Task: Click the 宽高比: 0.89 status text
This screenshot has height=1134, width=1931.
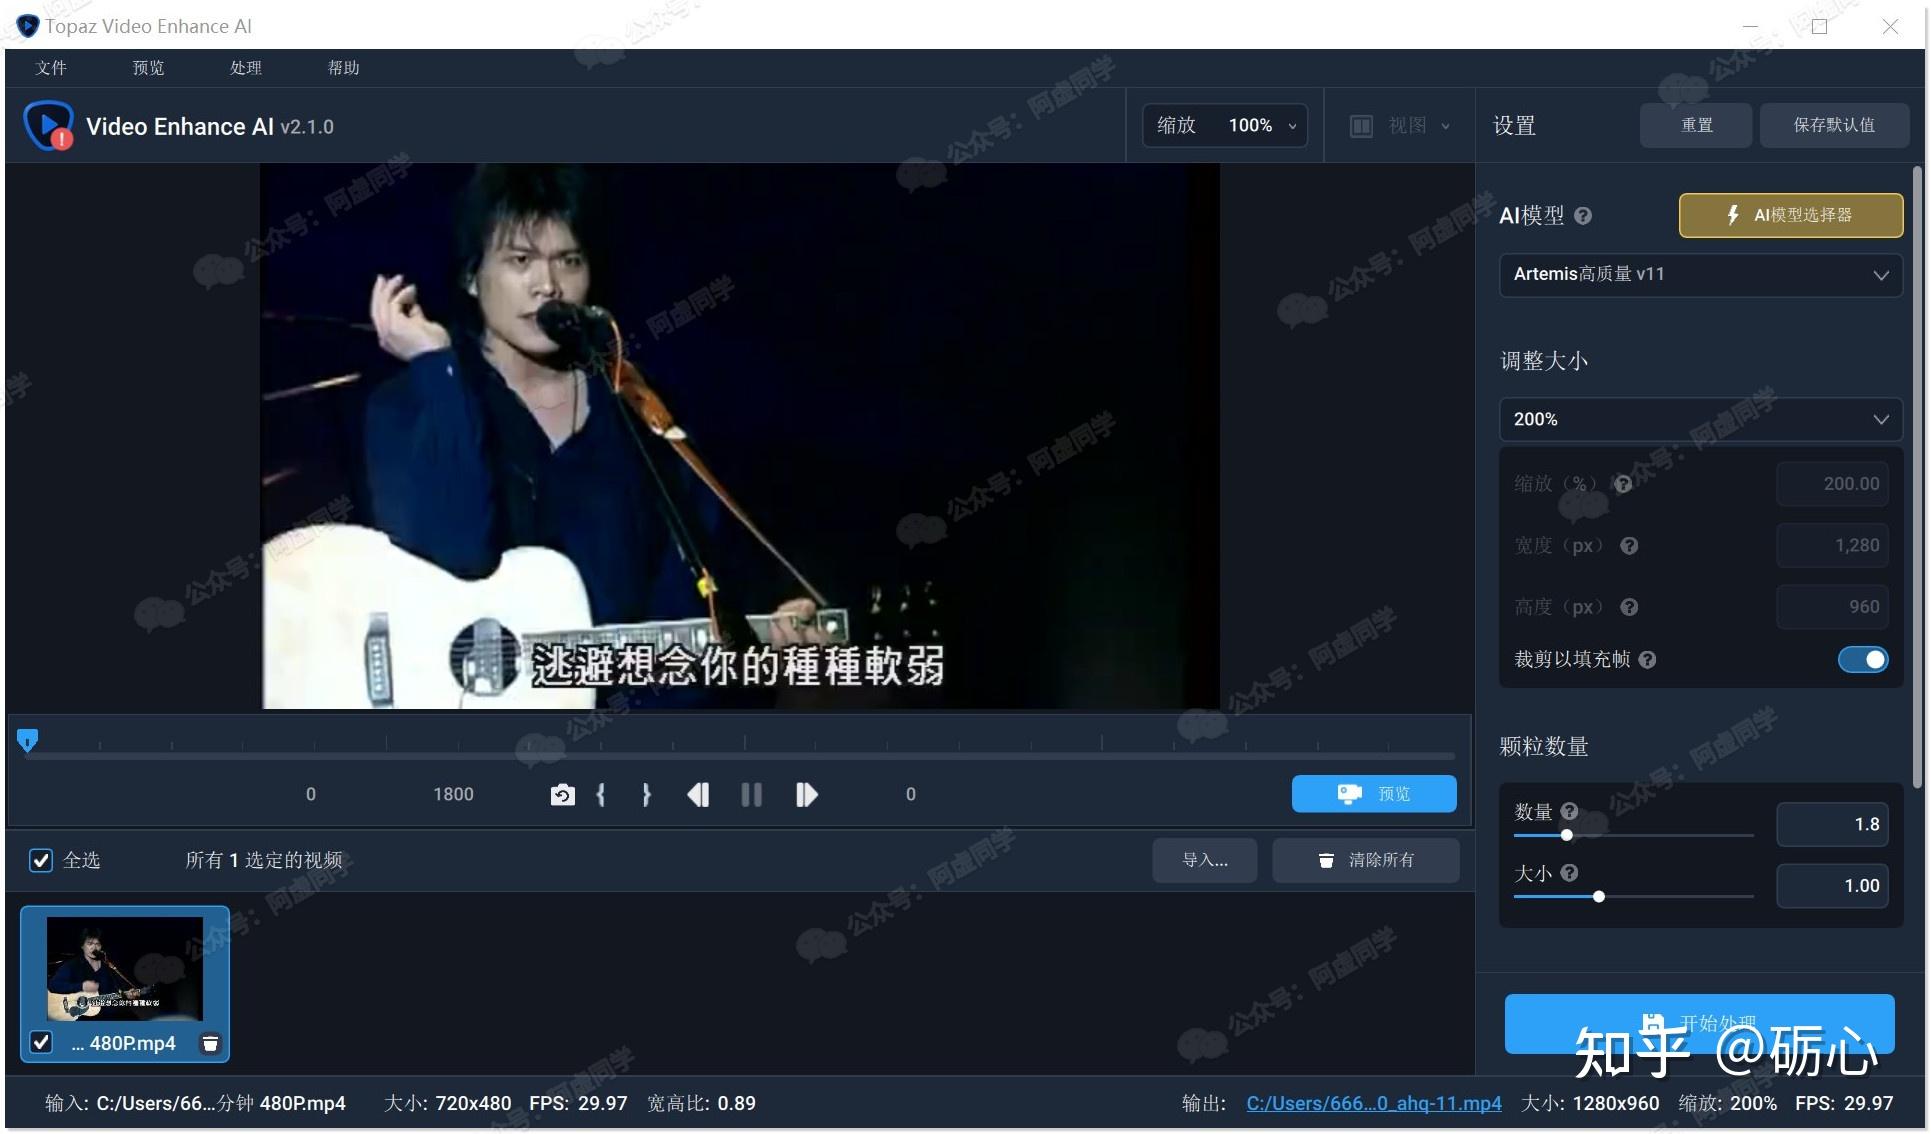Action: (x=701, y=1103)
